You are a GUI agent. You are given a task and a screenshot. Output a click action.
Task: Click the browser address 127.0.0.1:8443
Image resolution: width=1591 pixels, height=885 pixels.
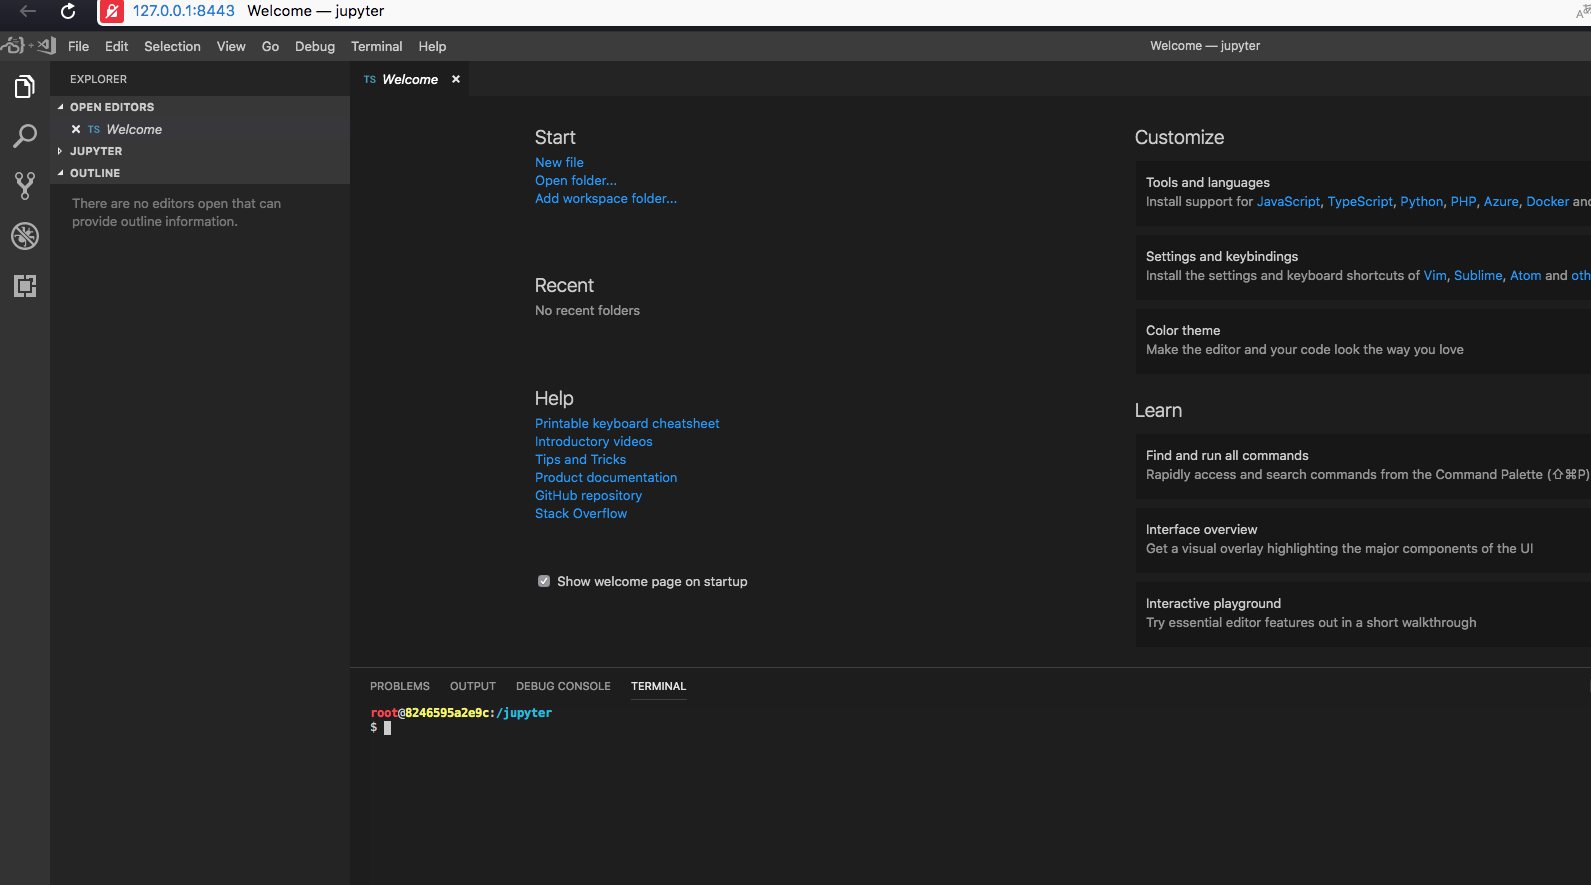tap(184, 11)
